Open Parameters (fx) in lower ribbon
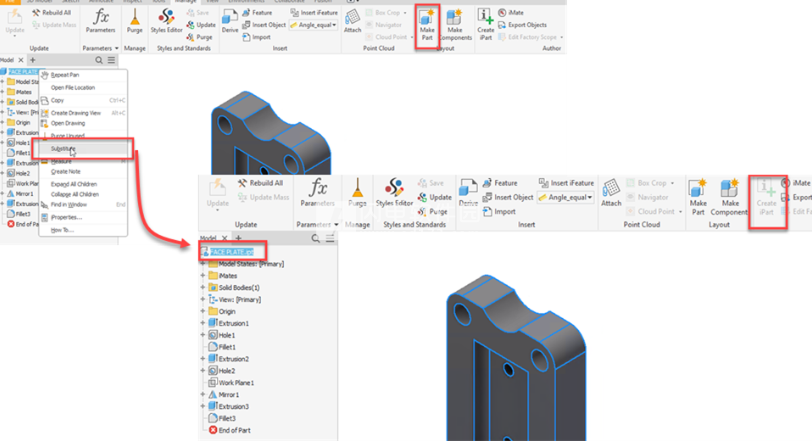812x441 pixels. pyautogui.click(x=317, y=192)
